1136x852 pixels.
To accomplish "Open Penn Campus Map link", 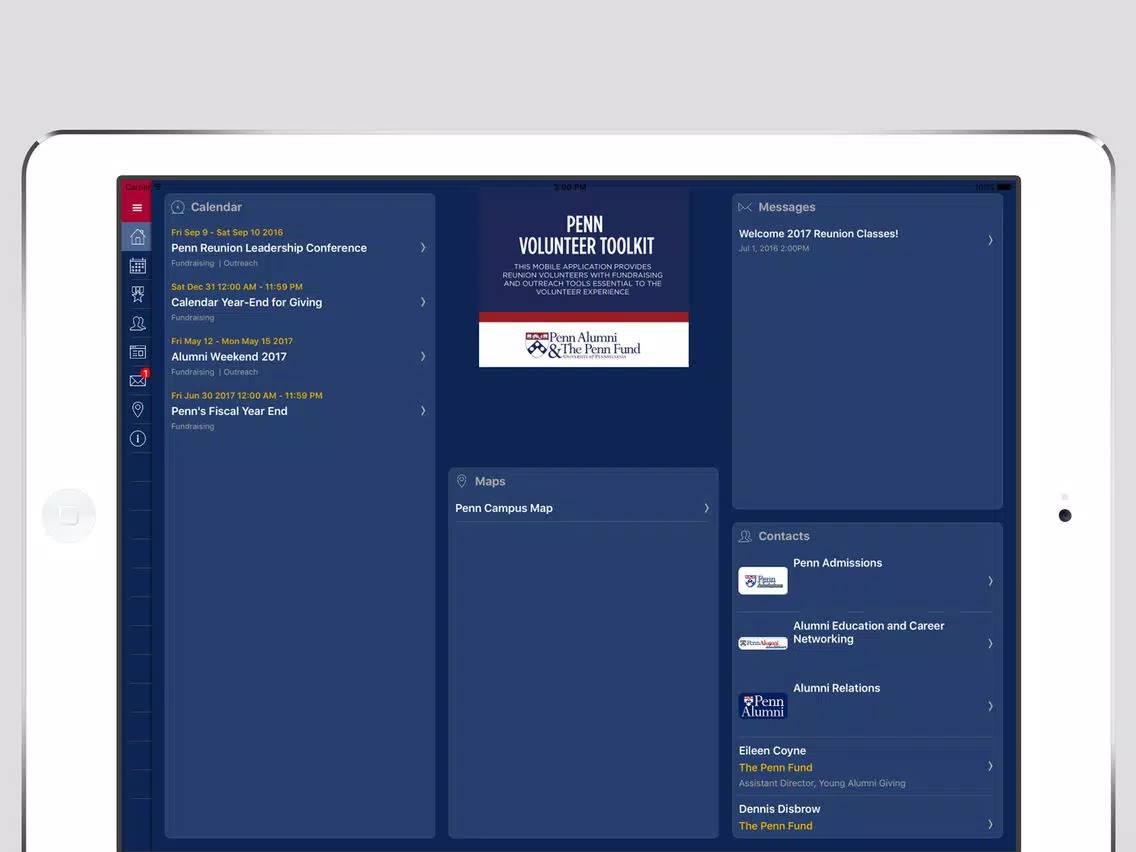I will [x=504, y=508].
